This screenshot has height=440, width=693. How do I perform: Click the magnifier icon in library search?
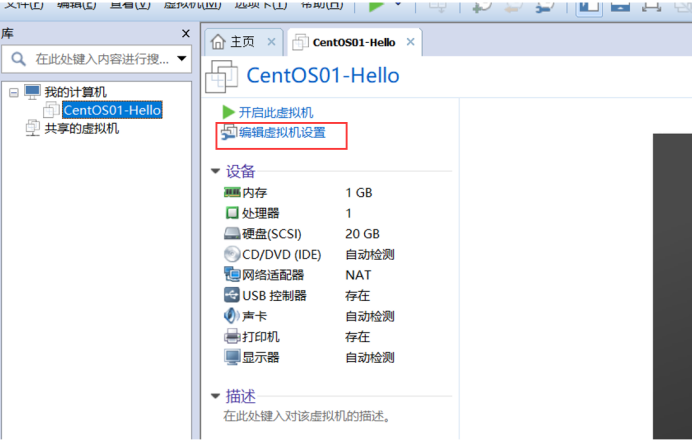[x=18, y=59]
